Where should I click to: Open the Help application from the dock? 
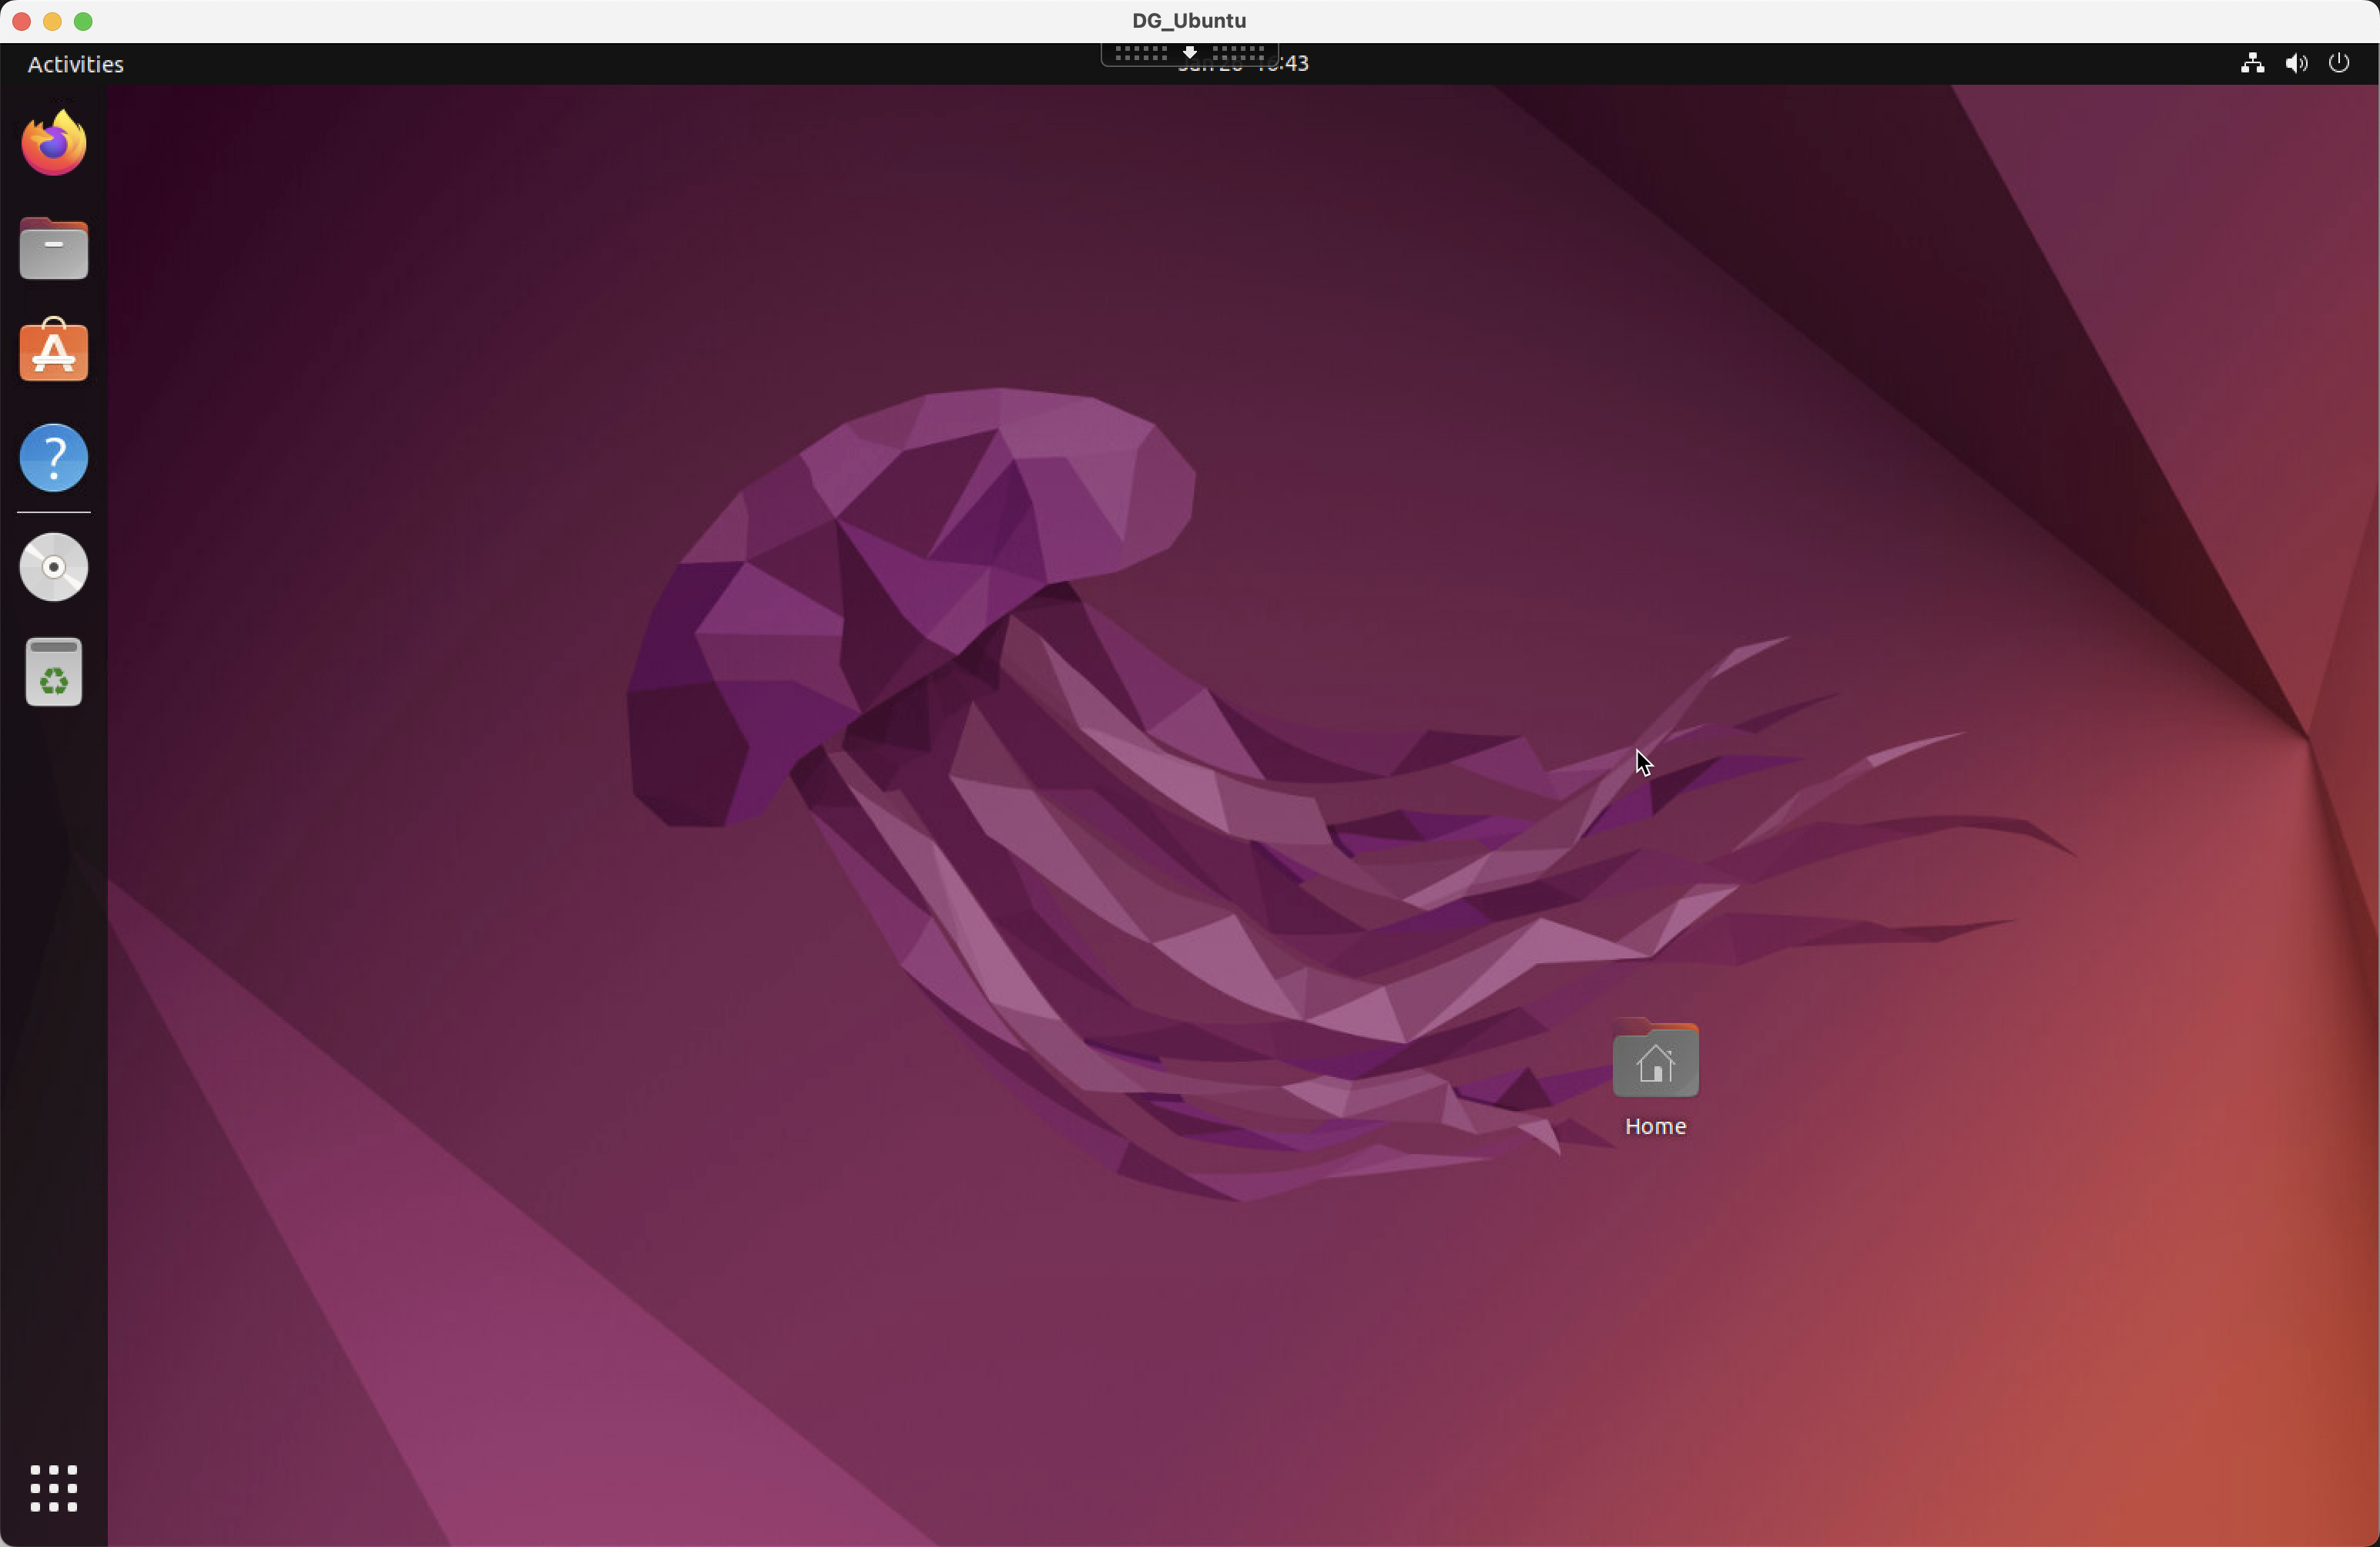[54, 457]
